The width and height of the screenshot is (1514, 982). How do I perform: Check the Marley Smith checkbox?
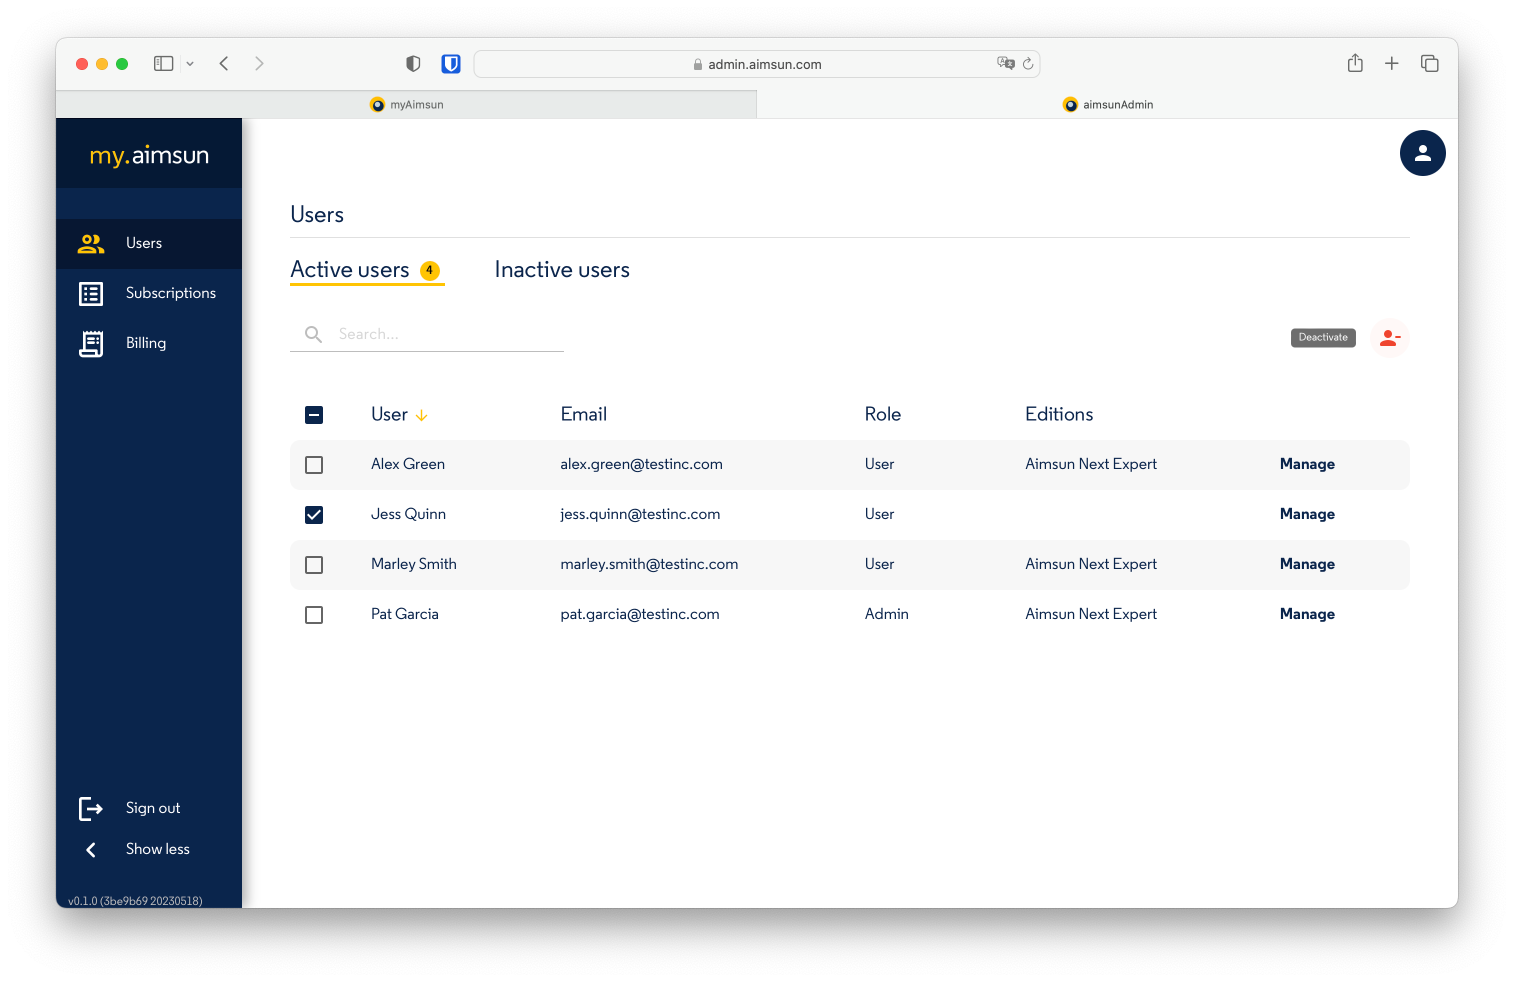click(x=314, y=565)
